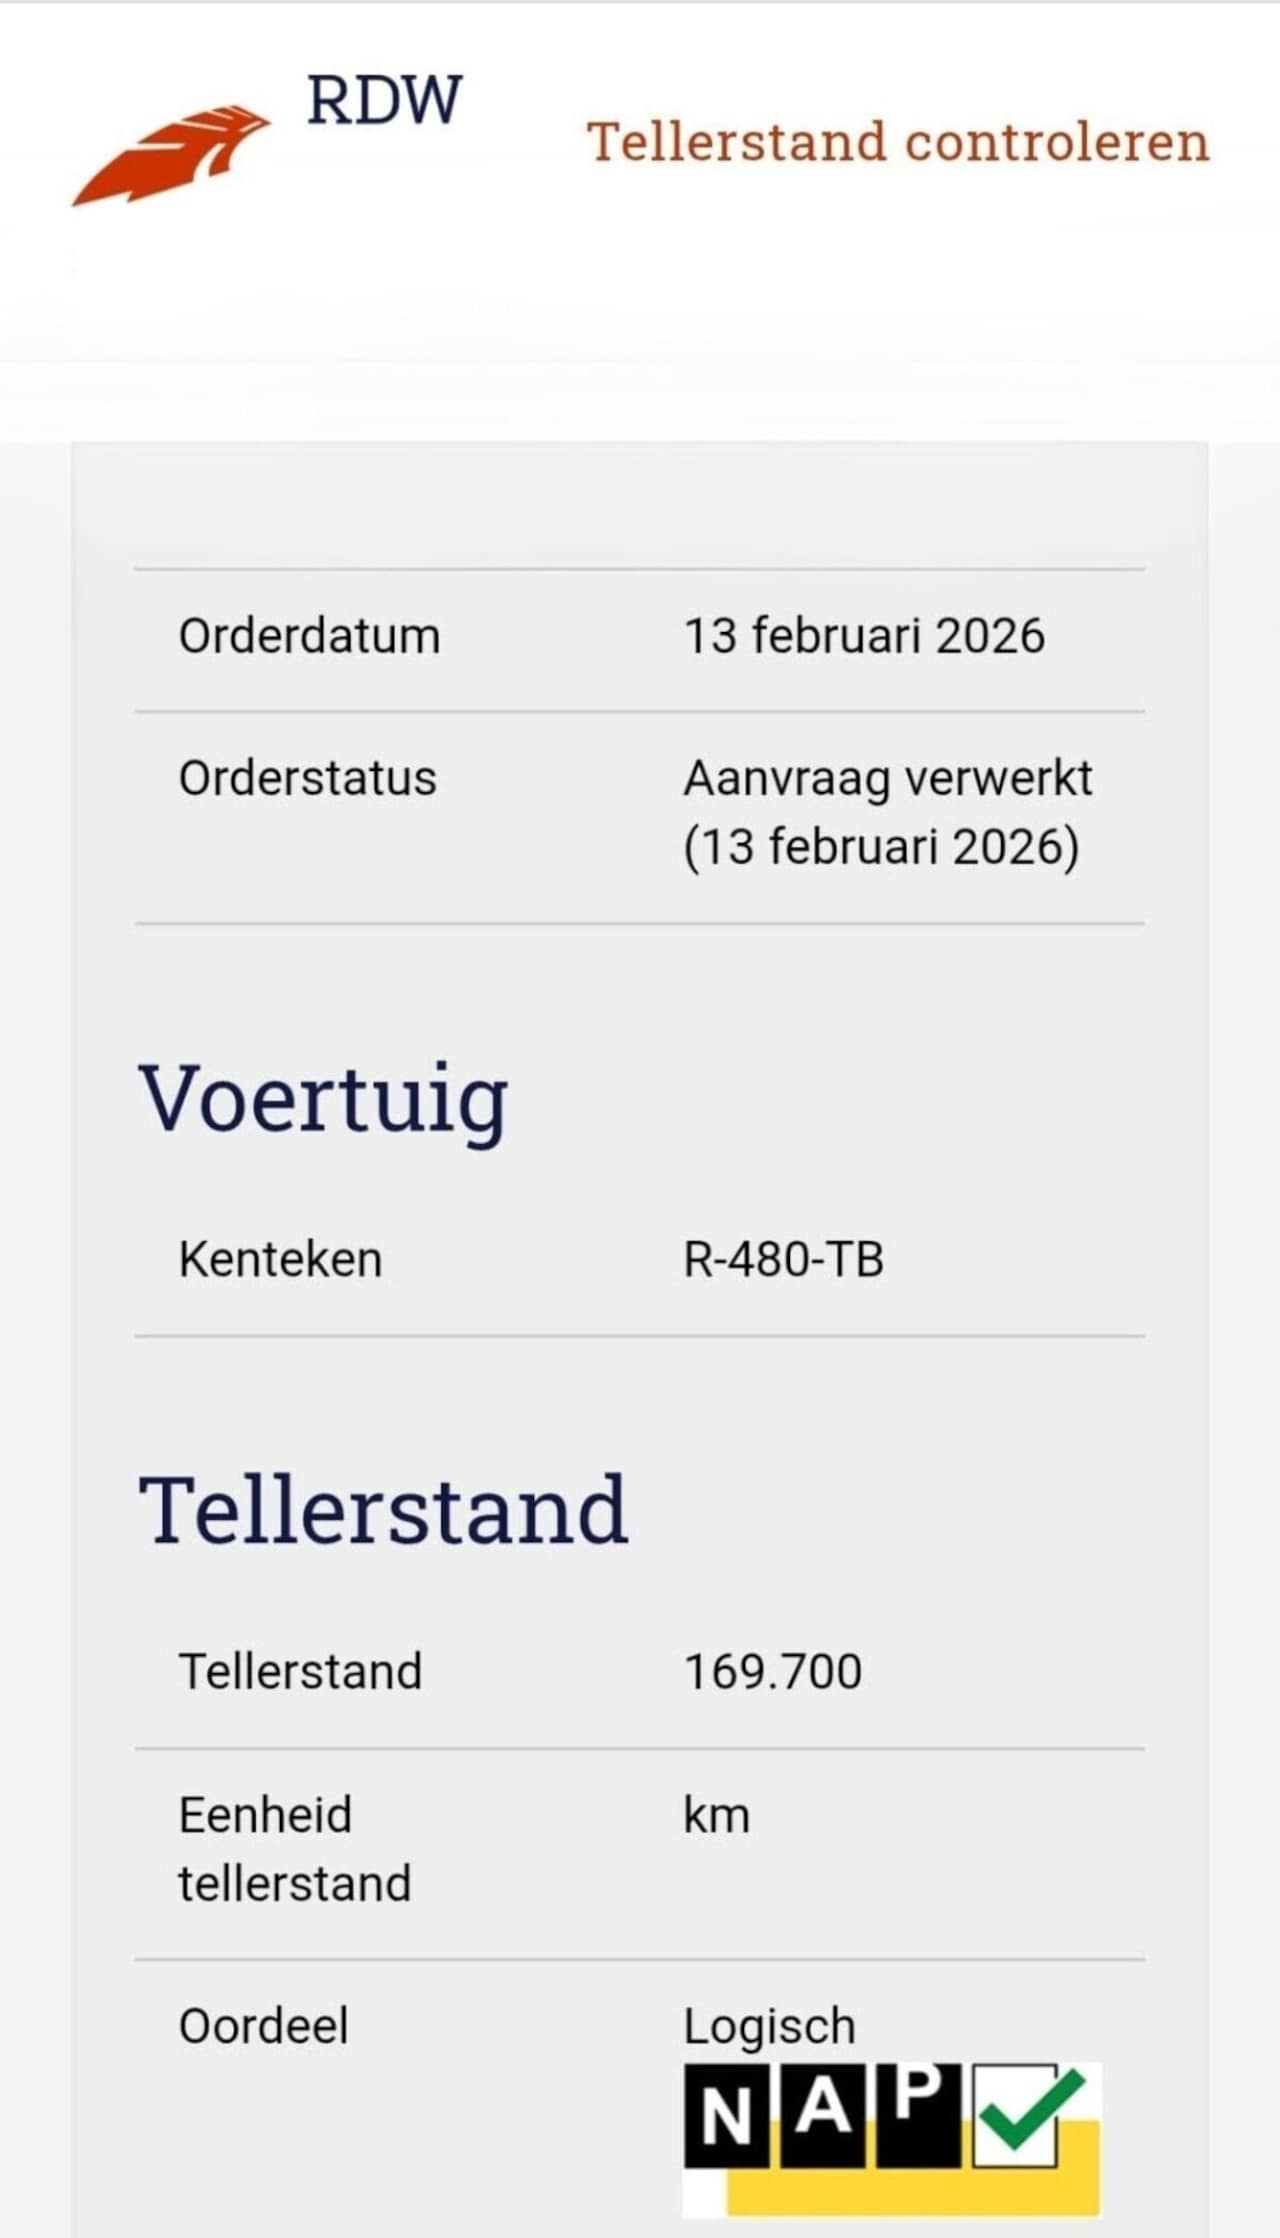Click the Logisch verdict text
This screenshot has height=2238, width=1280.
click(769, 2027)
